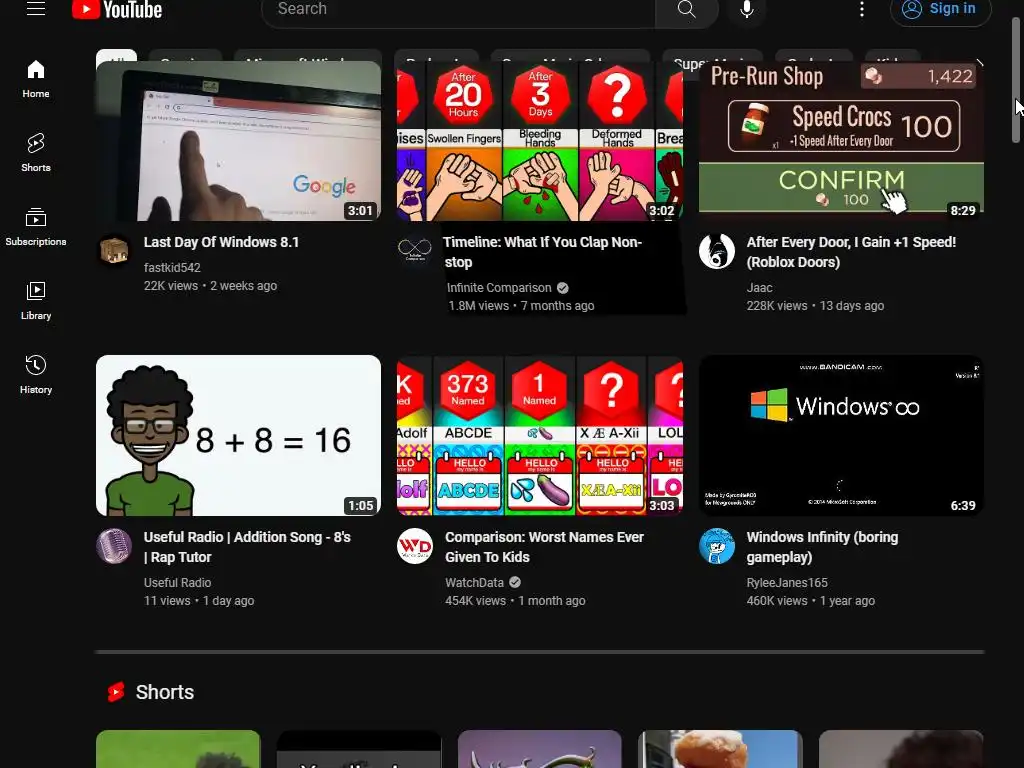Screen dimensions: 1024x768
Task: Go to Home in sidebar
Action: tap(36, 79)
